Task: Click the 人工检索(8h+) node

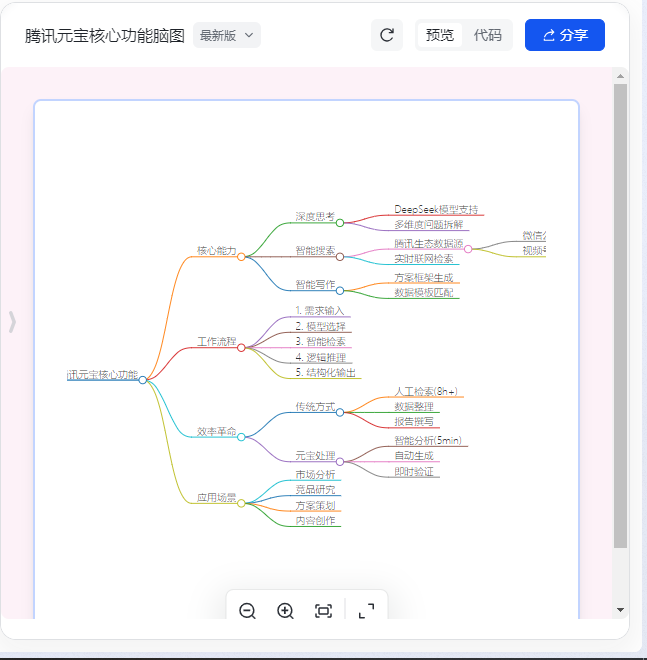Action: (x=426, y=391)
